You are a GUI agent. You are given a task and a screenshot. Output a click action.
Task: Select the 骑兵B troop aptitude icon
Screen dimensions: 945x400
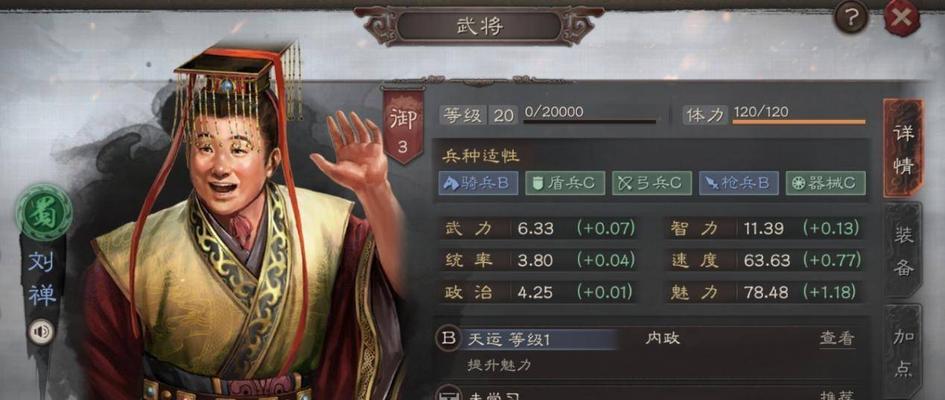(479, 183)
